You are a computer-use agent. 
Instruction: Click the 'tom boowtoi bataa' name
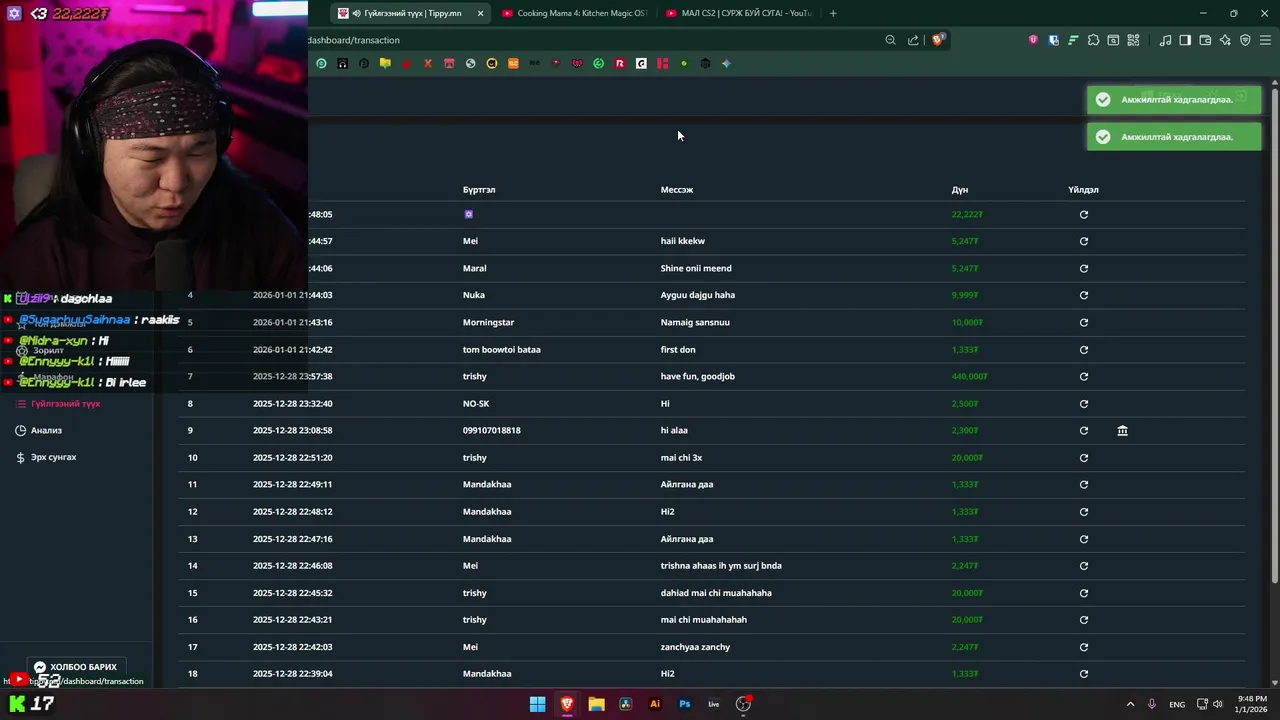[x=502, y=350]
